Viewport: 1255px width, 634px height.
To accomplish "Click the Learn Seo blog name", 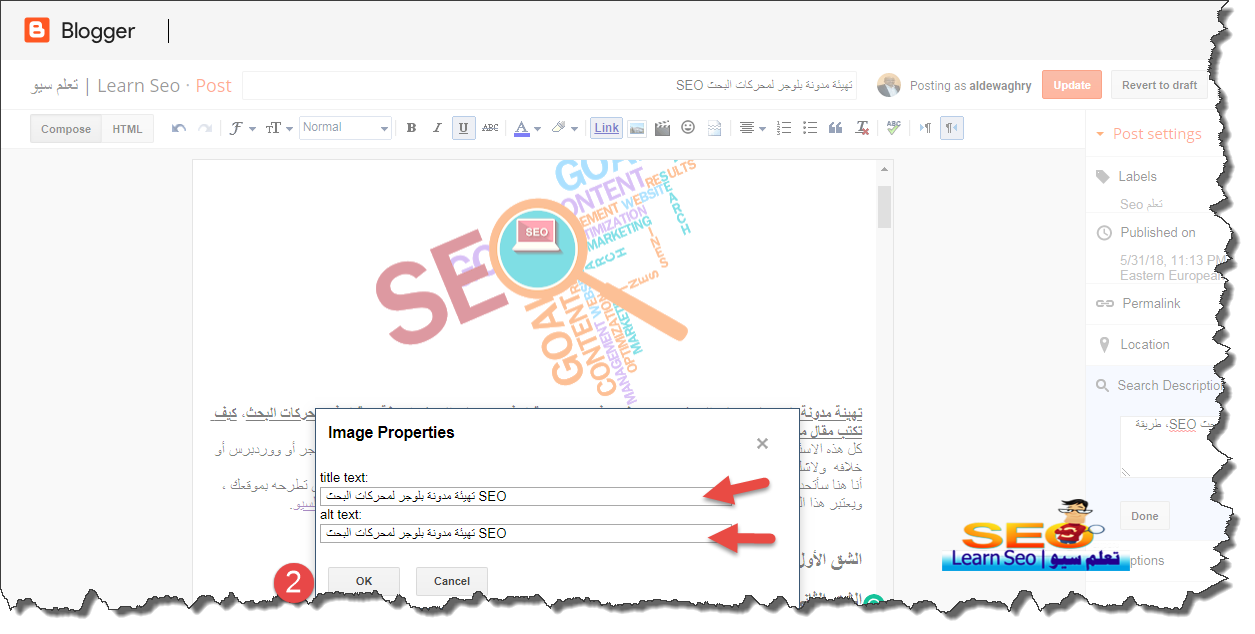I will tap(105, 85).
